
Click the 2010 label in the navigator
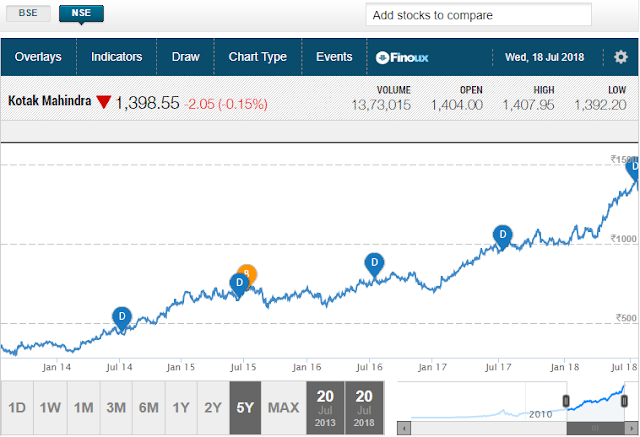540,415
